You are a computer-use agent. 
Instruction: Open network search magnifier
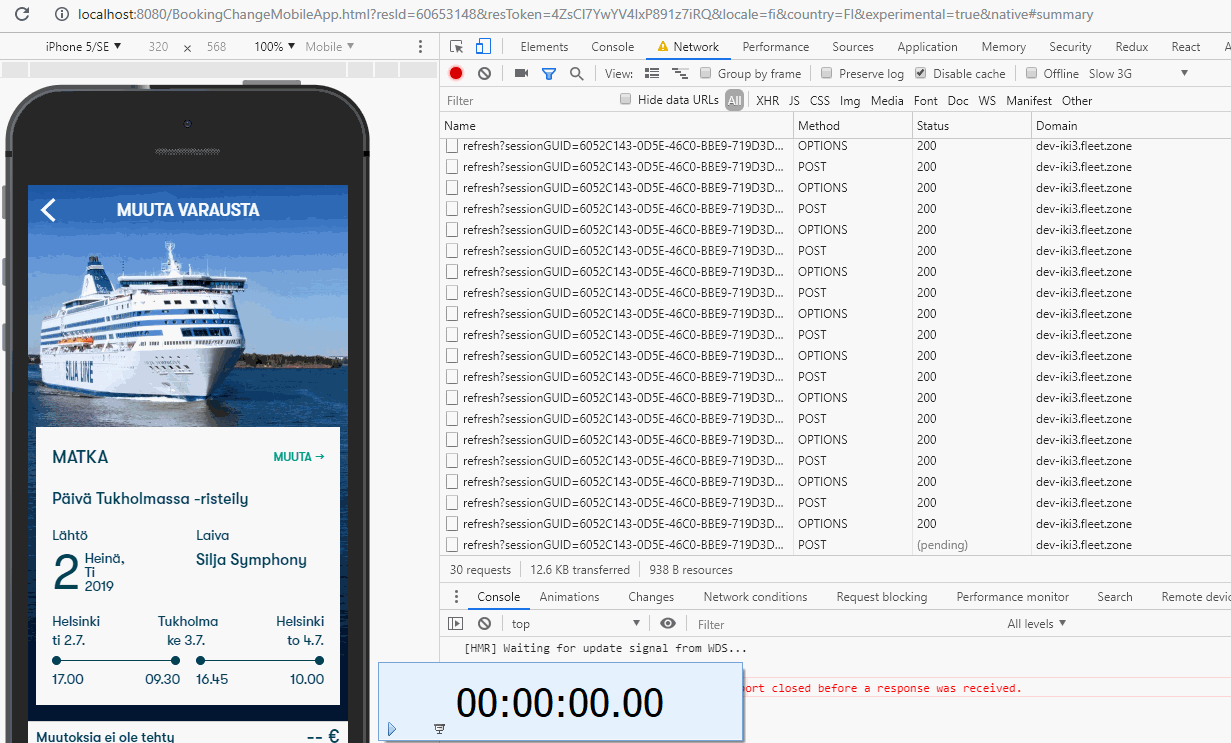(576, 73)
